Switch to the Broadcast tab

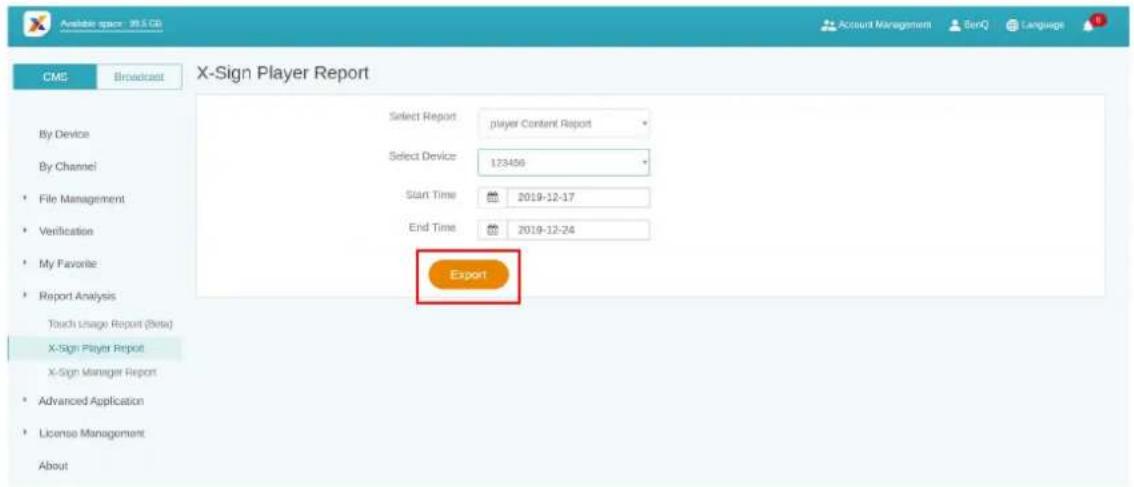pos(138,77)
